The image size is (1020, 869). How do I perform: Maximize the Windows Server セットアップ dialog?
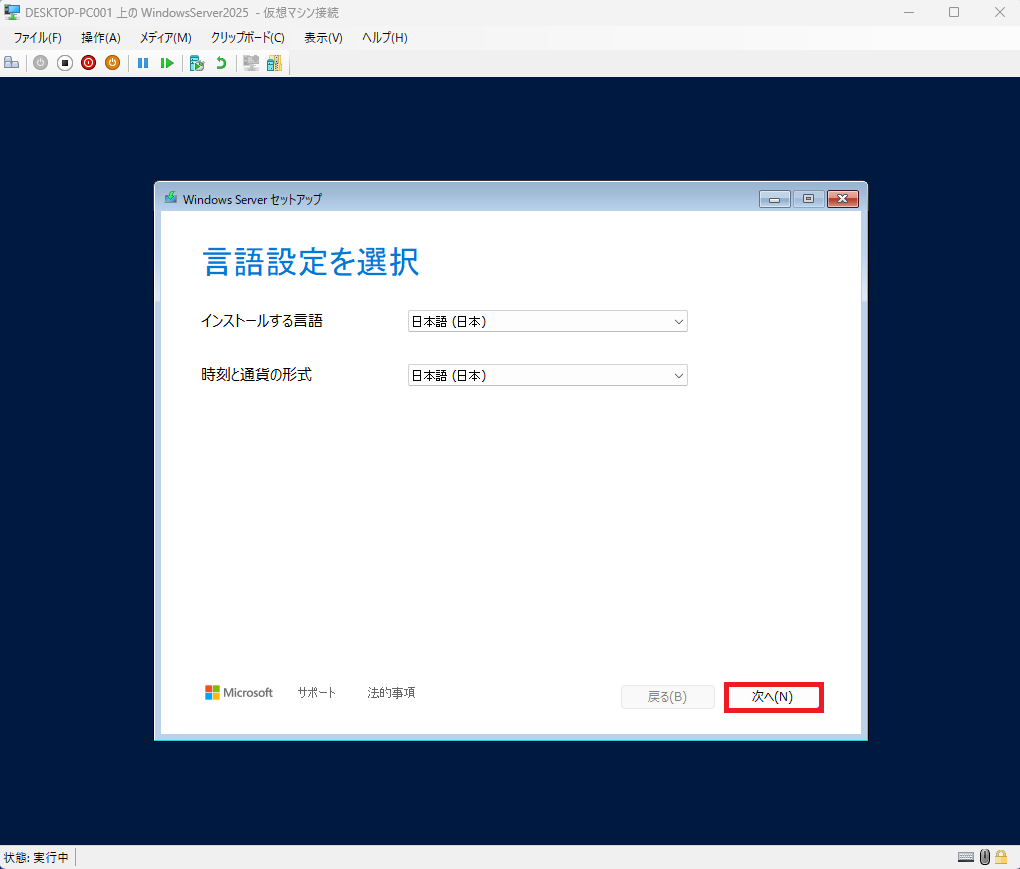(809, 199)
